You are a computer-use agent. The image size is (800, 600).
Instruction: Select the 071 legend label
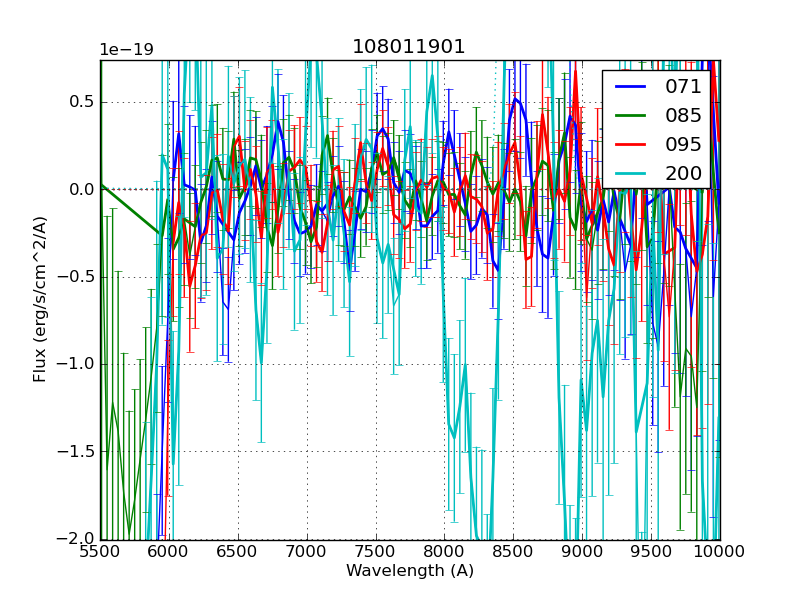click(683, 87)
